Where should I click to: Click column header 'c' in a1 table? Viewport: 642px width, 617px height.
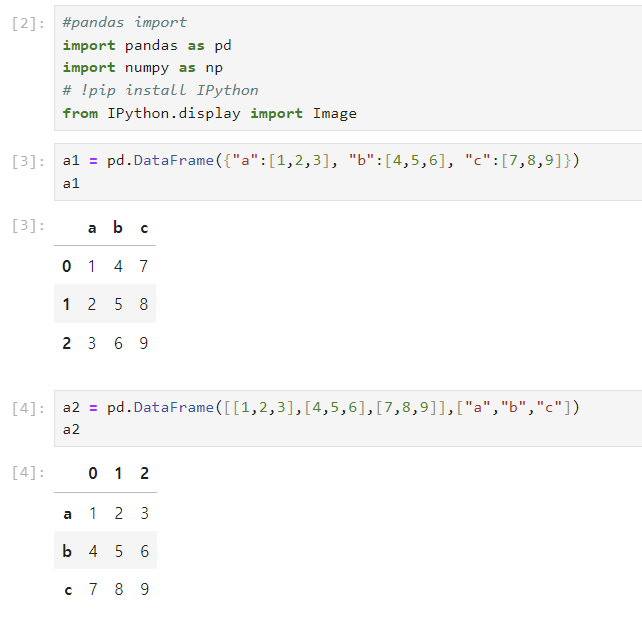click(x=144, y=228)
